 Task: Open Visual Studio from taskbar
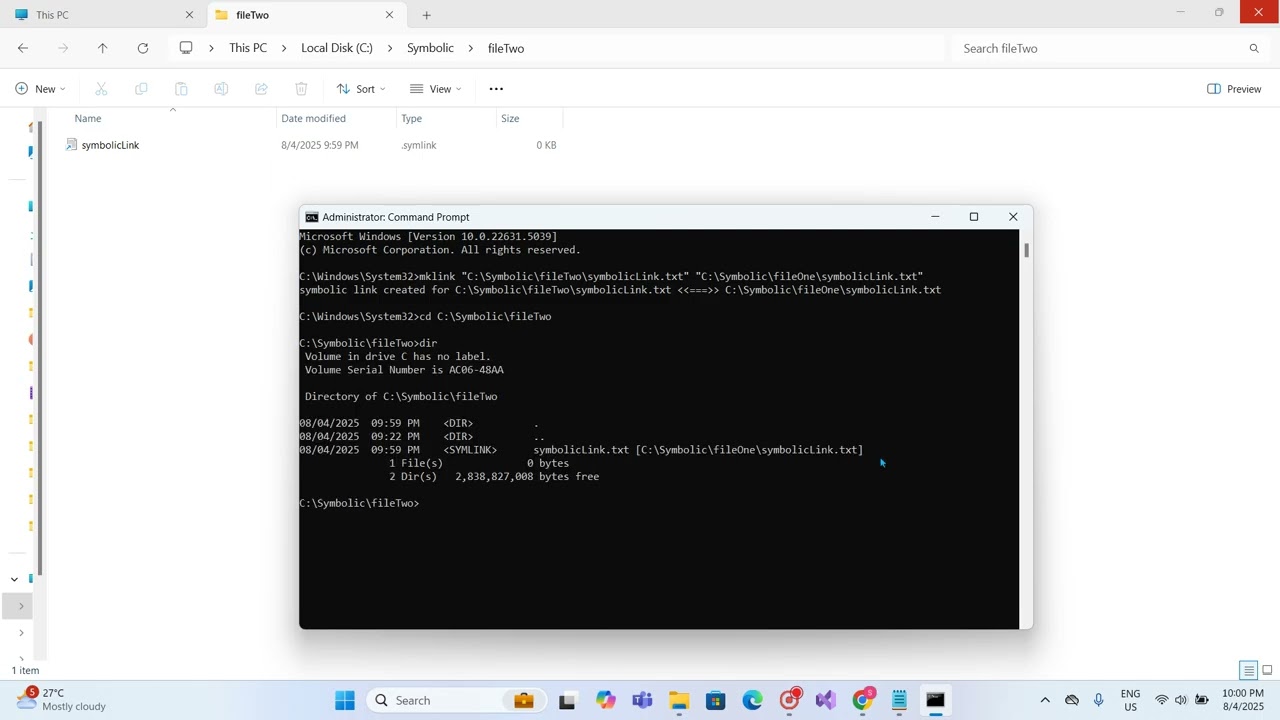coord(825,700)
